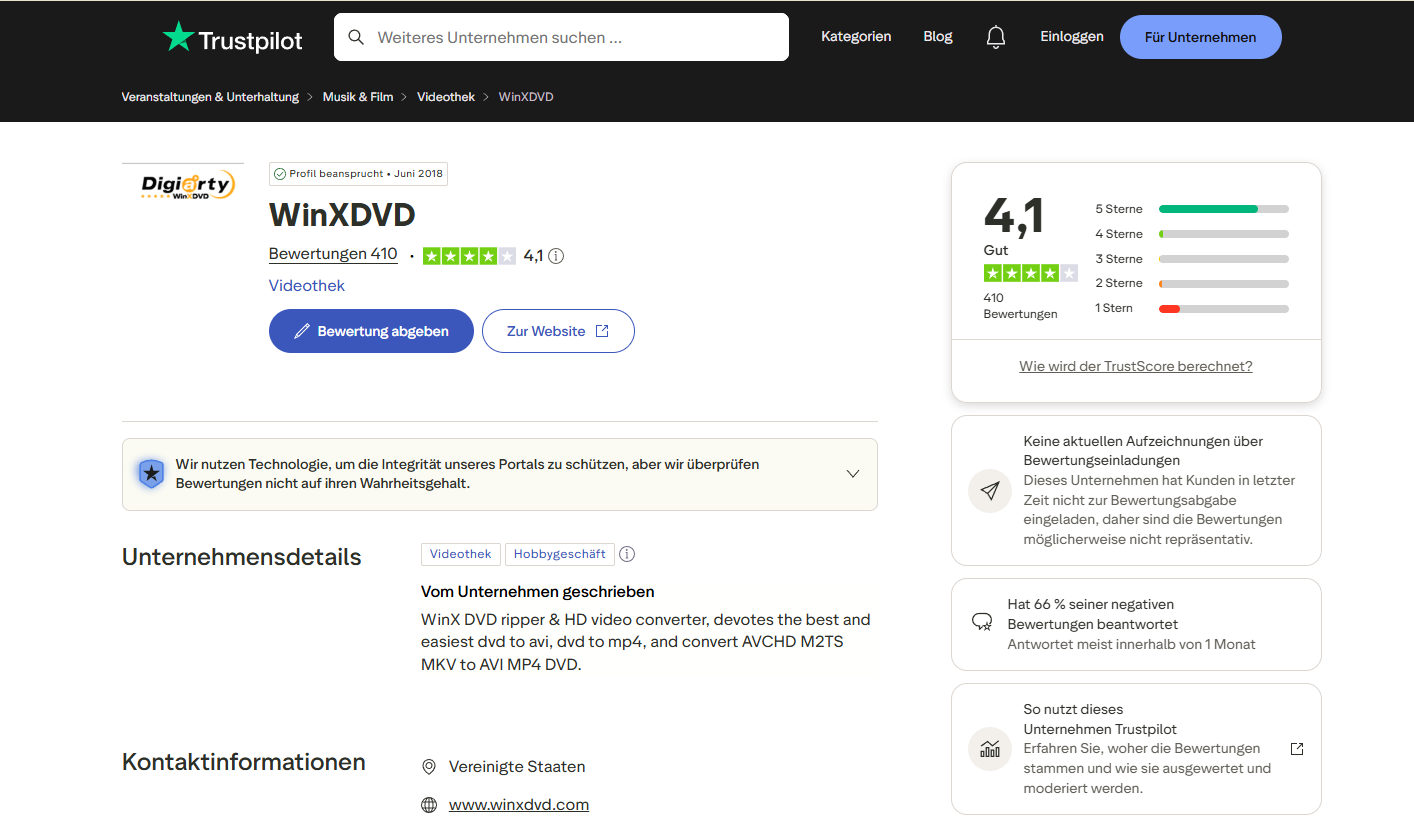
Task: Click the info icon next to Hobbygeschäft
Action: [627, 554]
